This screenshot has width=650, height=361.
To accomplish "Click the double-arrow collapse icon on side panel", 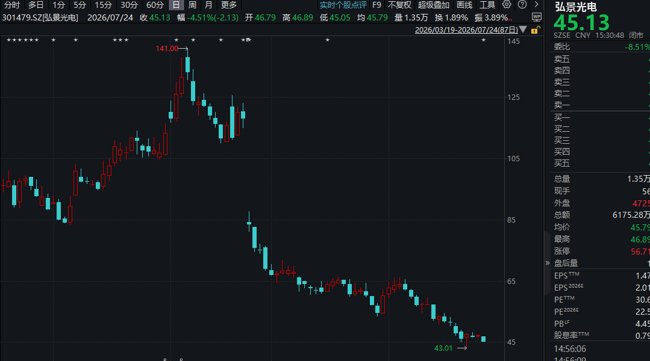I will tap(547, 263).
